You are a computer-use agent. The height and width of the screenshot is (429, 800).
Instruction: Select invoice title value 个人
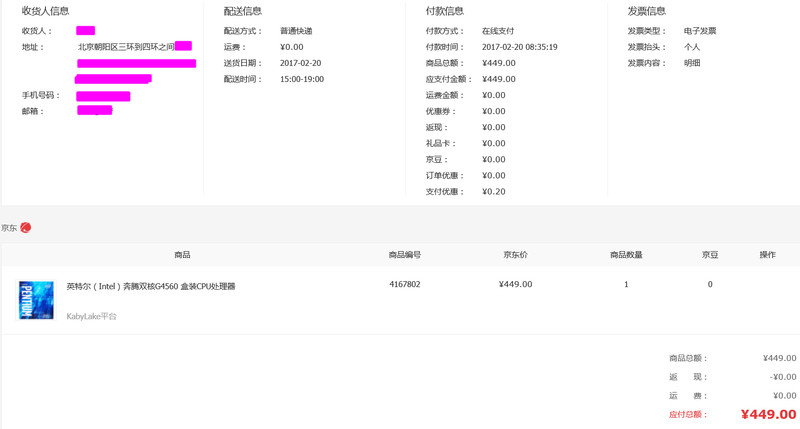click(692, 47)
